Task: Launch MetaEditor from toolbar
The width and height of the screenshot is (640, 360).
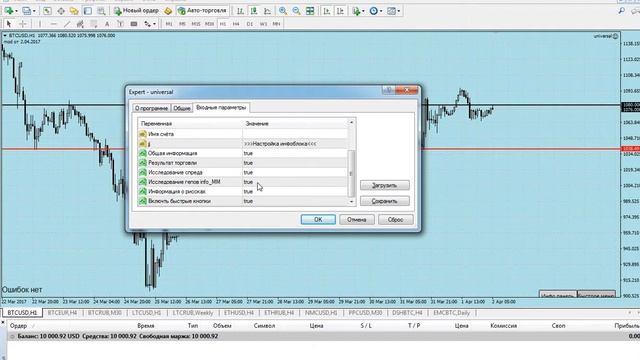Action: 168,11
